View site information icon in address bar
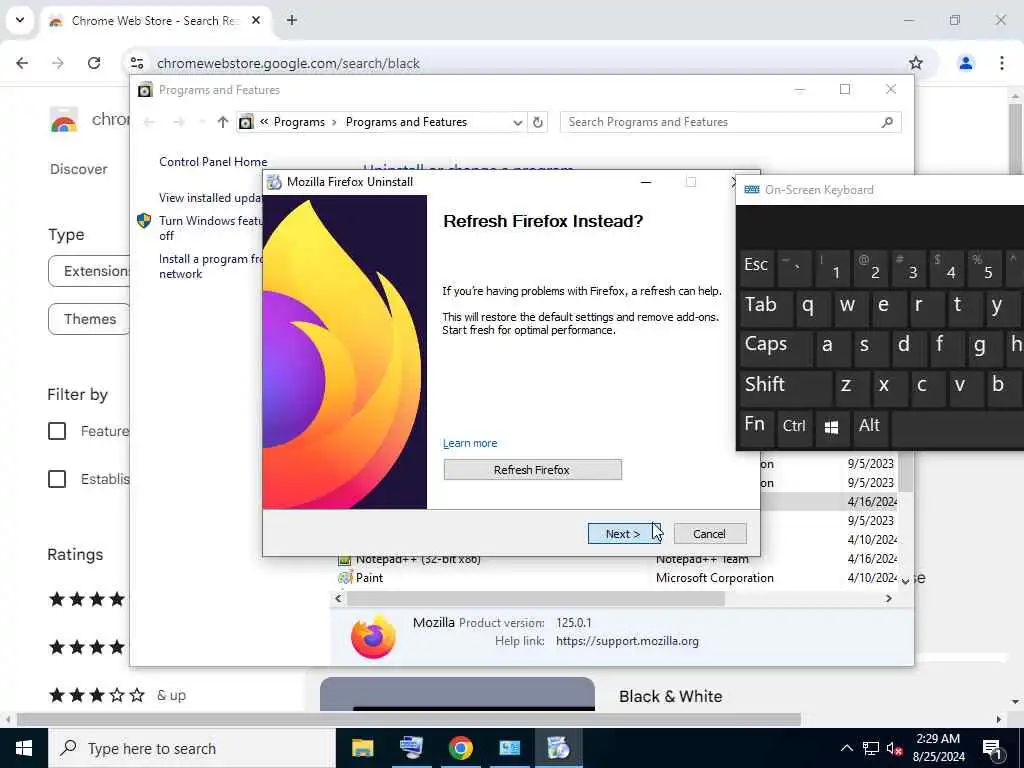 [x=136, y=63]
